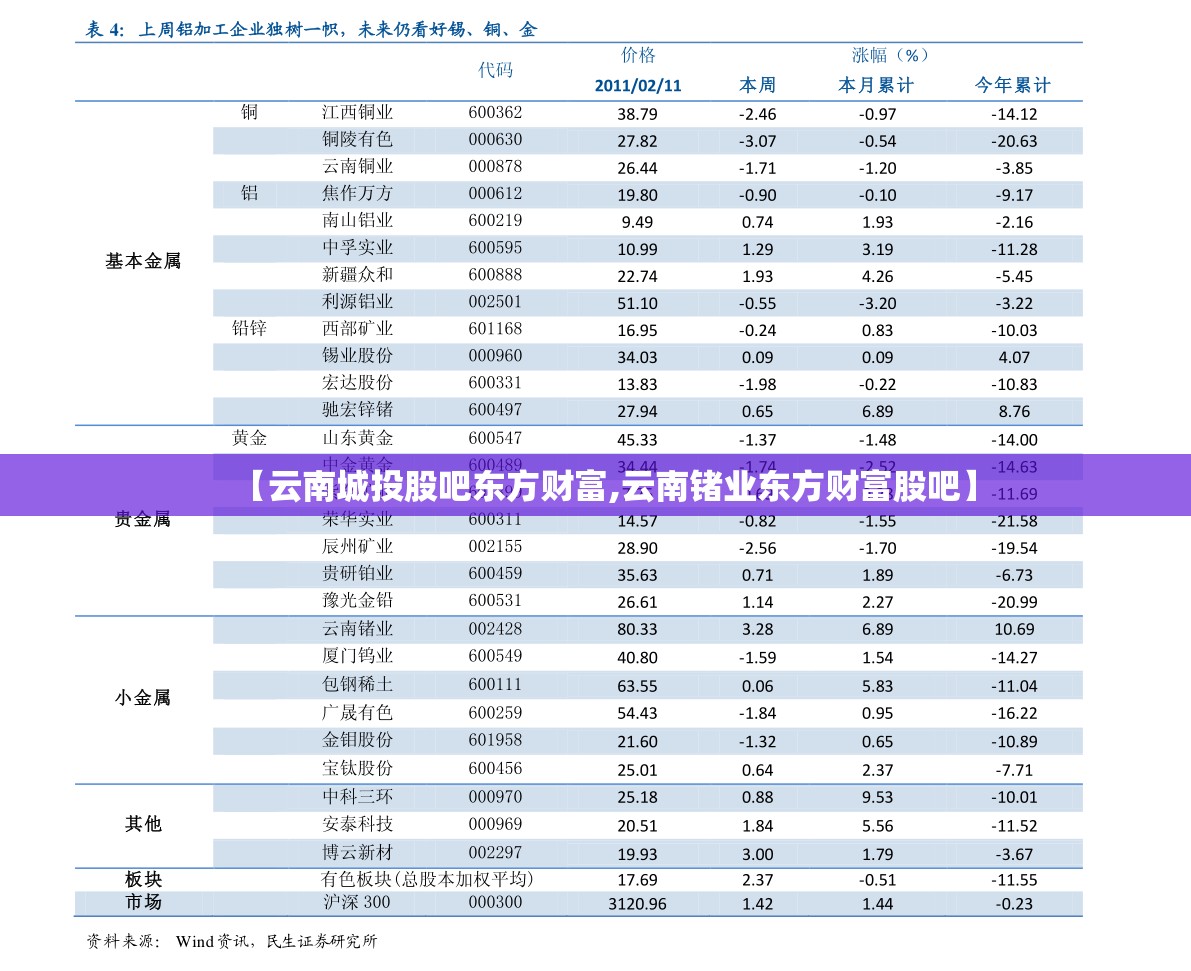Select the 辰州矿业 cell

[357, 546]
